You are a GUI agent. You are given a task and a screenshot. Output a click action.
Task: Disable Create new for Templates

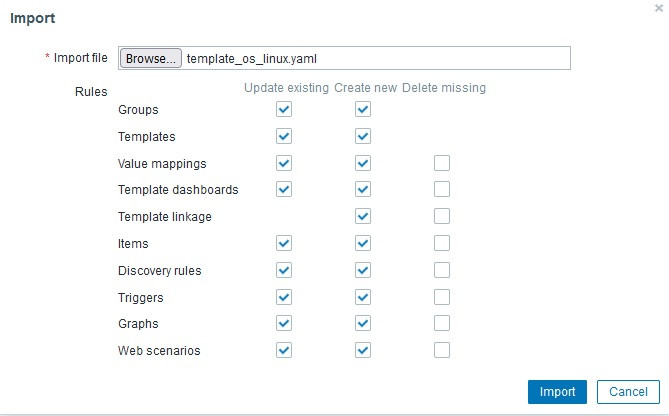point(363,136)
